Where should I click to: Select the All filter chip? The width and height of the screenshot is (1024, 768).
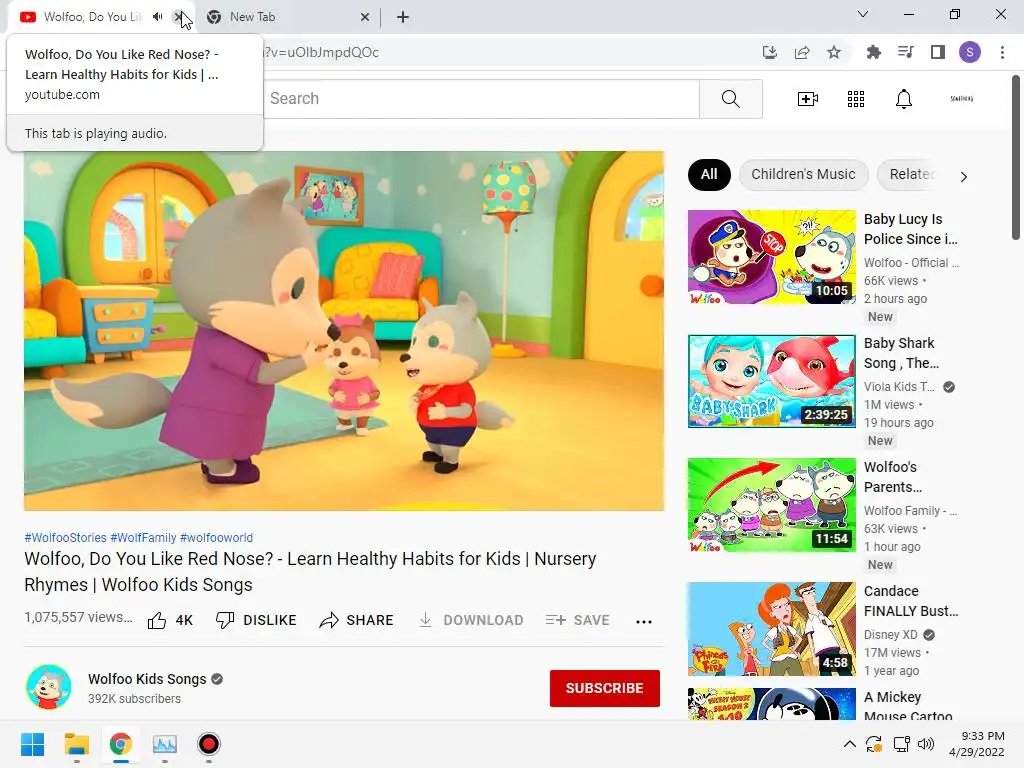[x=709, y=174]
